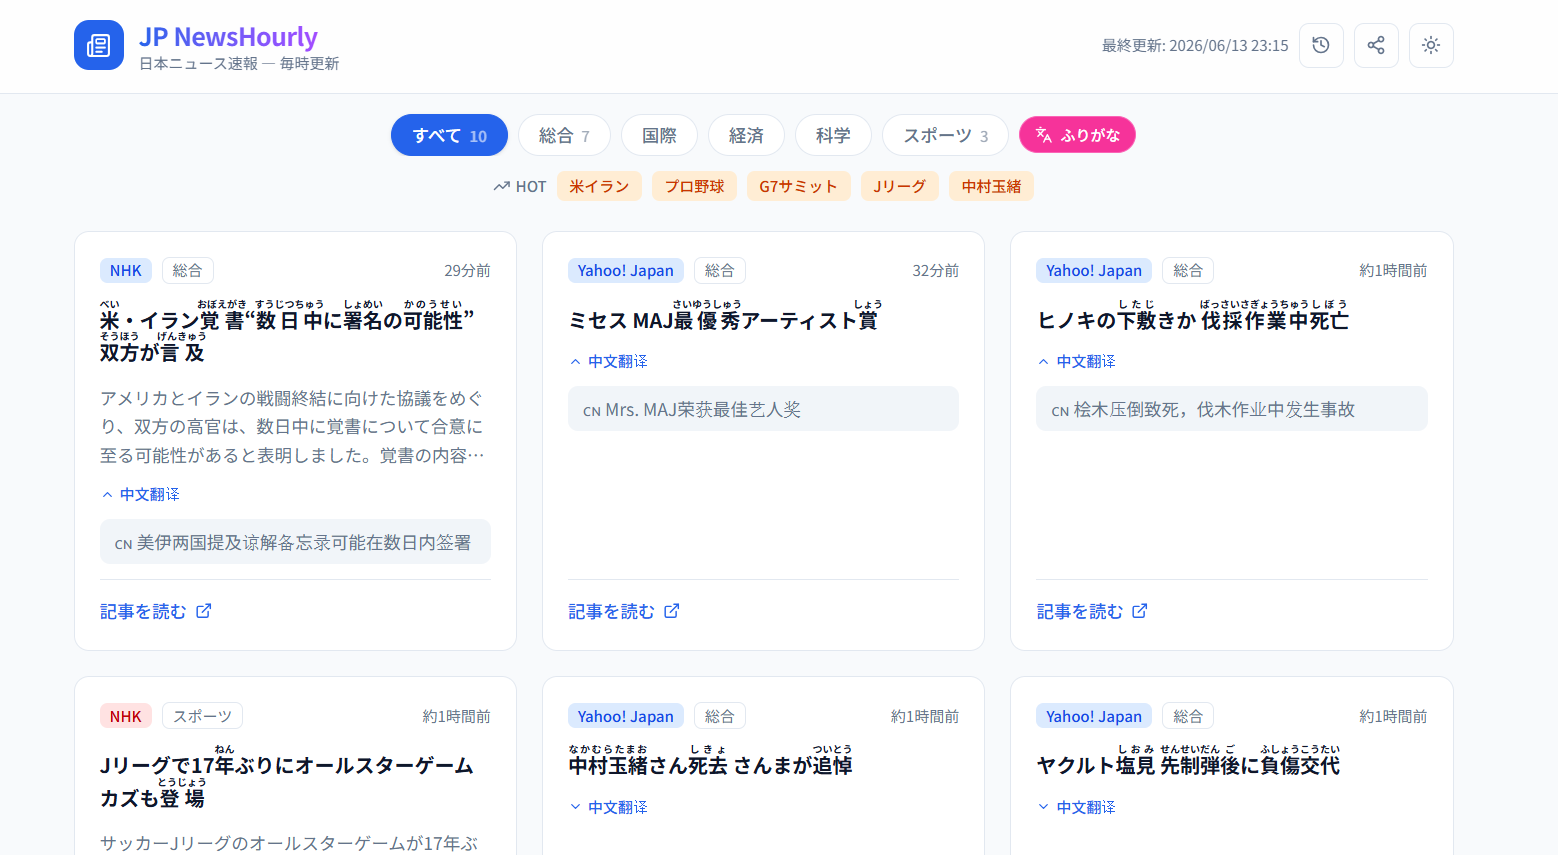Viewport: 1558px width, 855px height.
Task: Open external link icon for ヒノキの下敷き article
Action: point(1140,611)
